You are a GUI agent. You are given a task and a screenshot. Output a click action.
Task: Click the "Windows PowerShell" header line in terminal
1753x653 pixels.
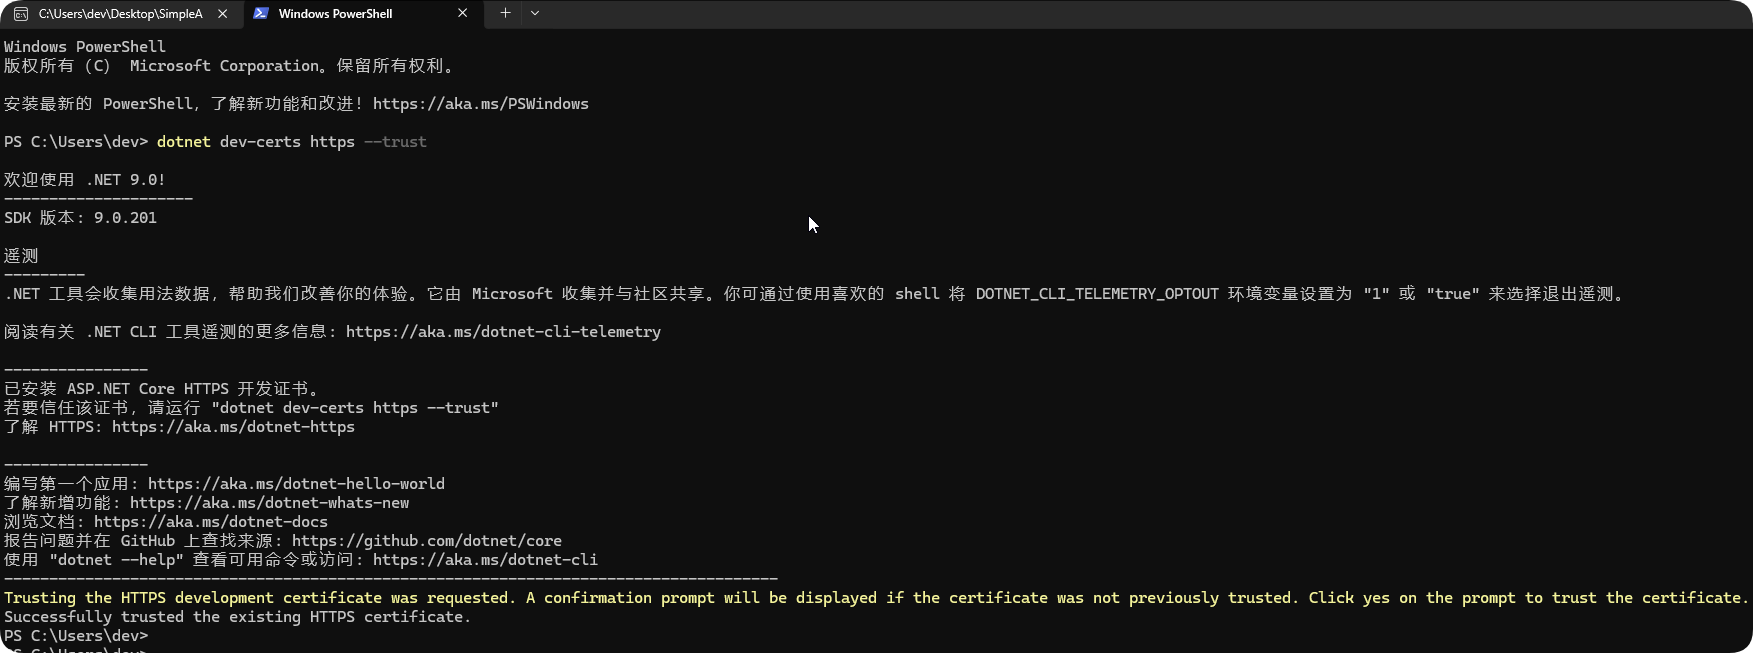pyautogui.click(x=85, y=47)
